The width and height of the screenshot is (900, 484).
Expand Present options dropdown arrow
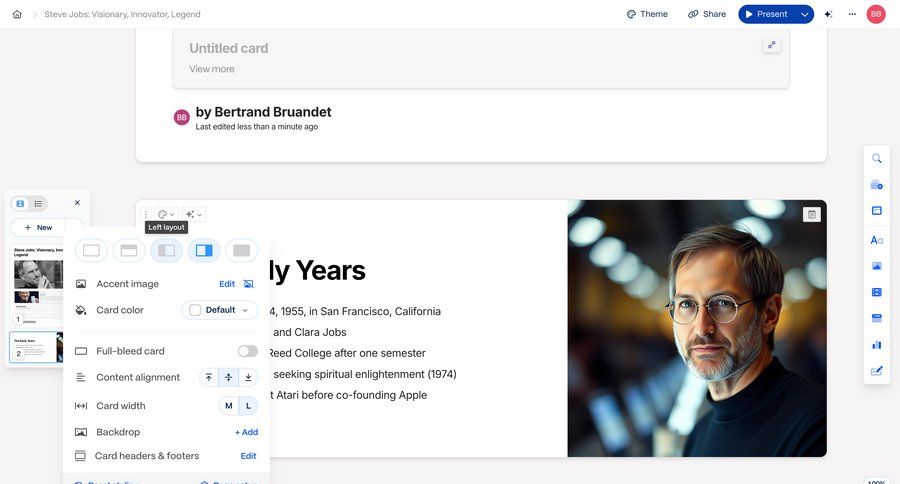(804, 14)
